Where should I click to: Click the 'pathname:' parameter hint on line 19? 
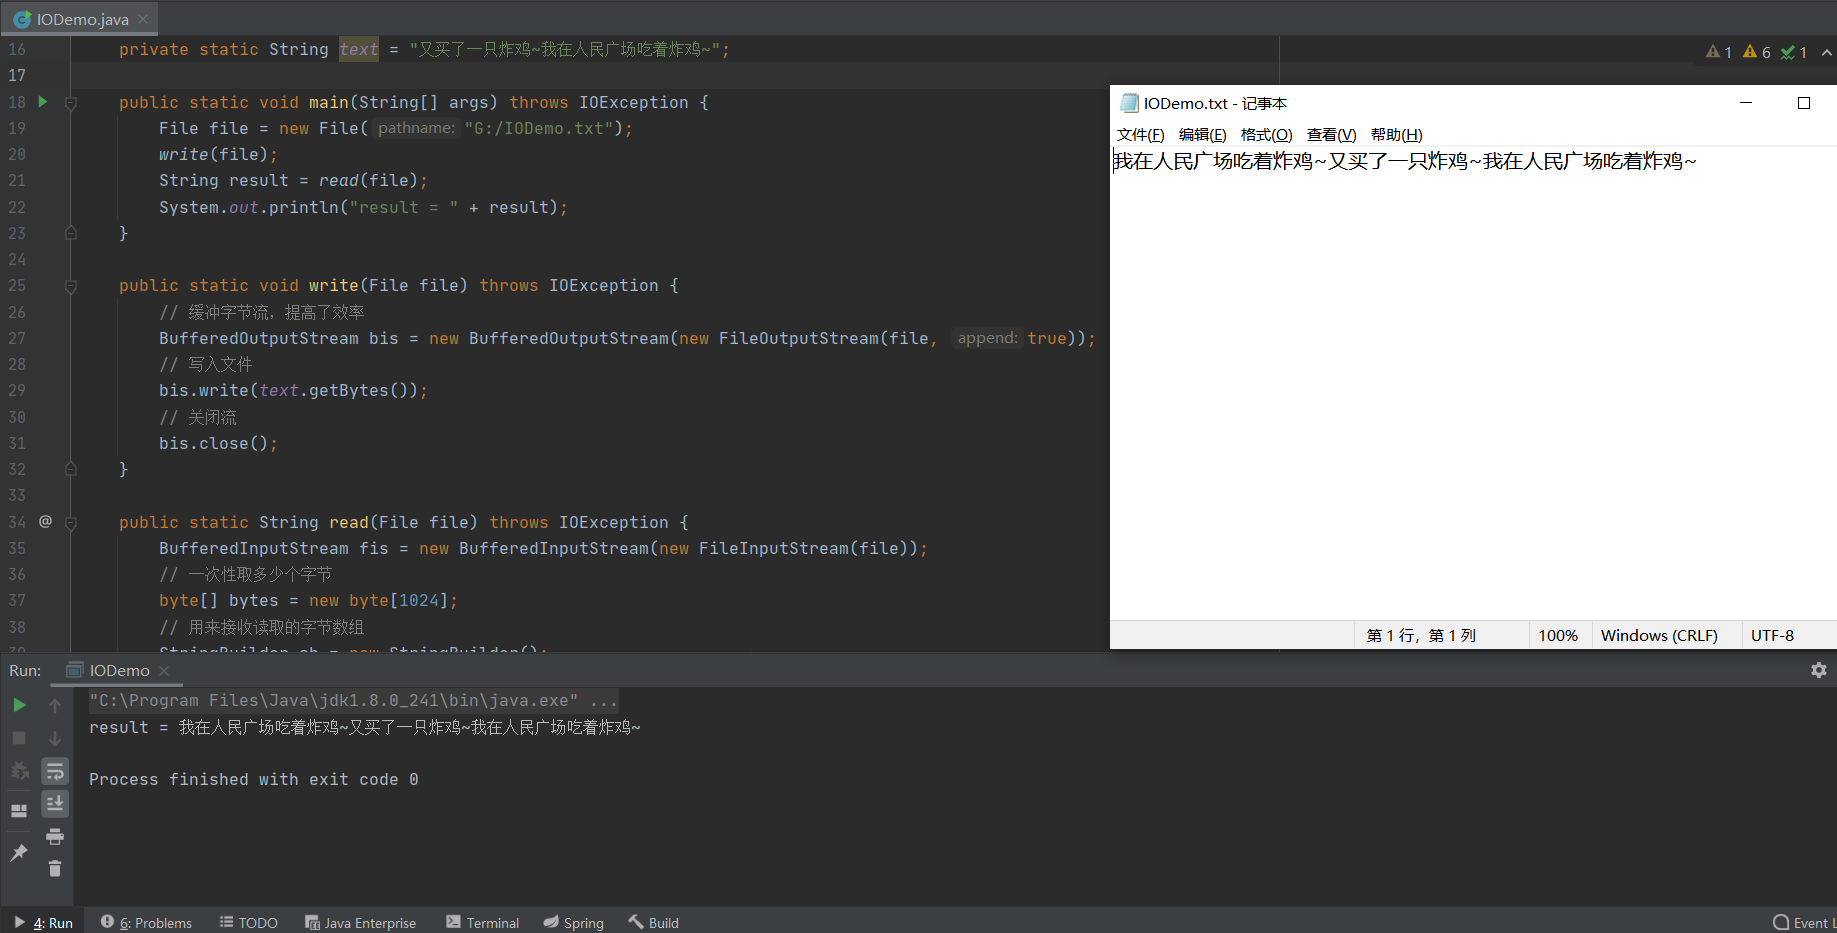[x=416, y=128]
